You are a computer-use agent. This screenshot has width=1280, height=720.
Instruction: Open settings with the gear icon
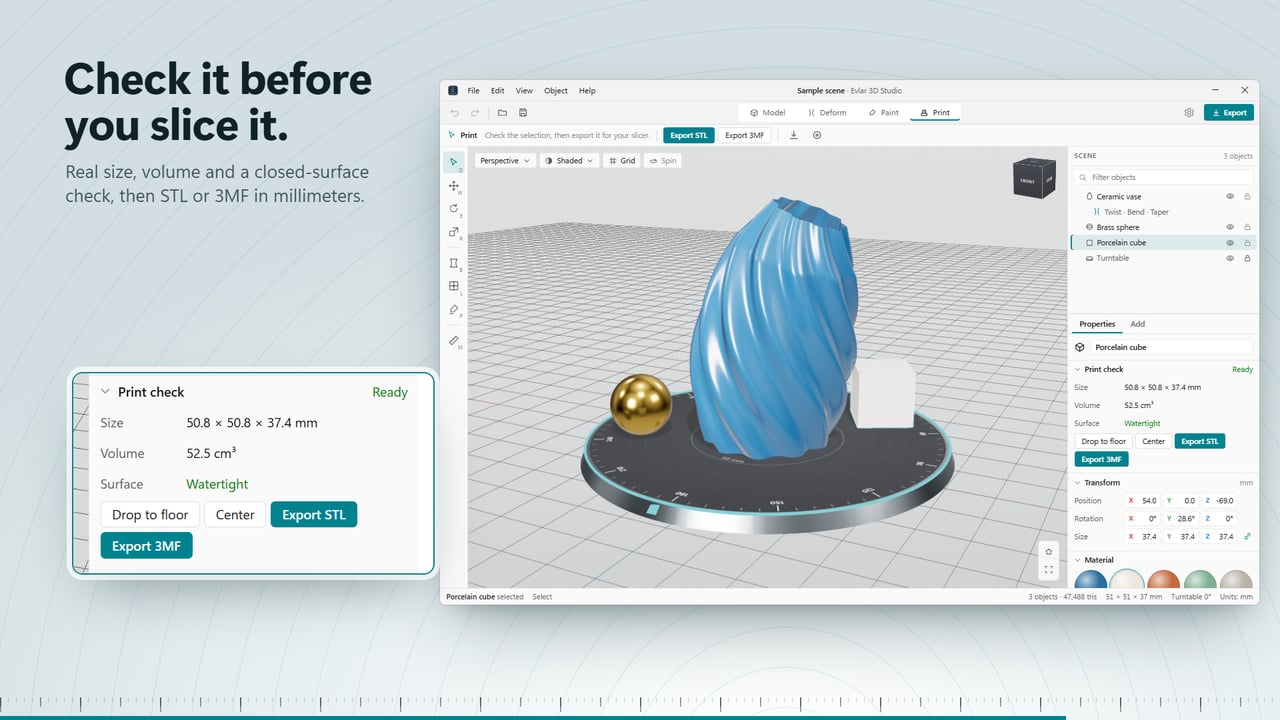1189,113
